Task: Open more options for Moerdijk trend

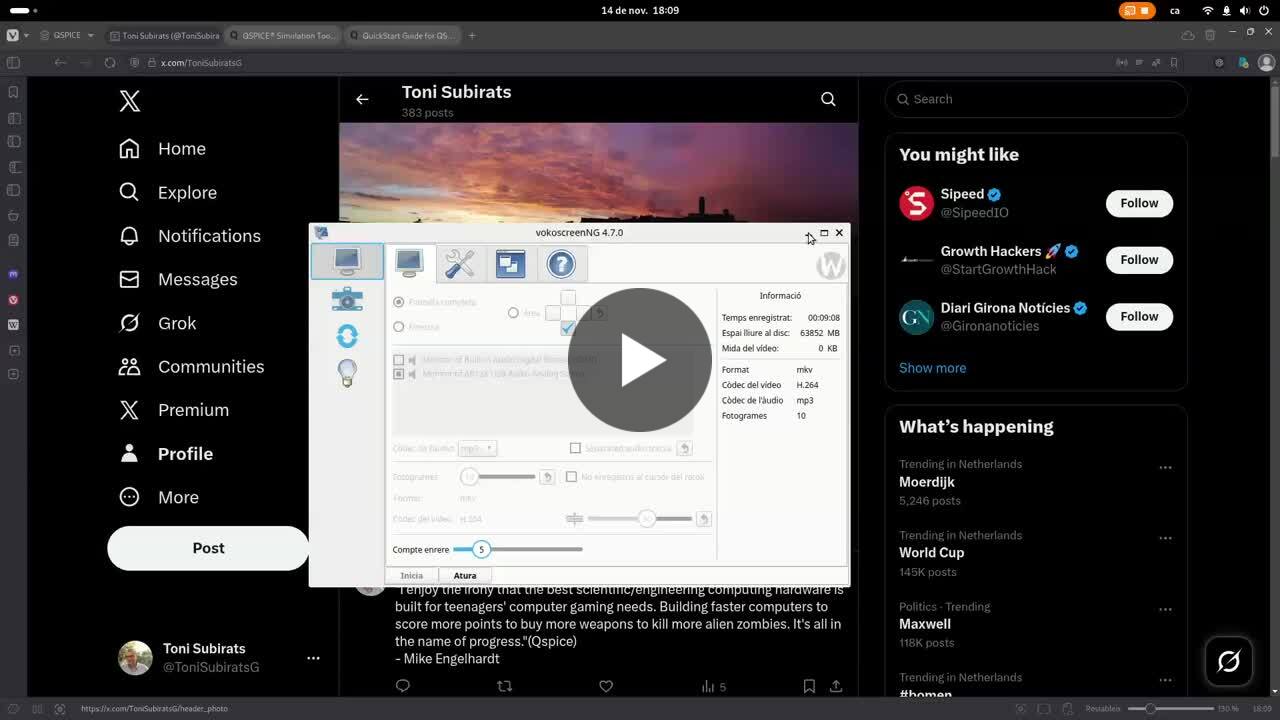Action: 1165,468
